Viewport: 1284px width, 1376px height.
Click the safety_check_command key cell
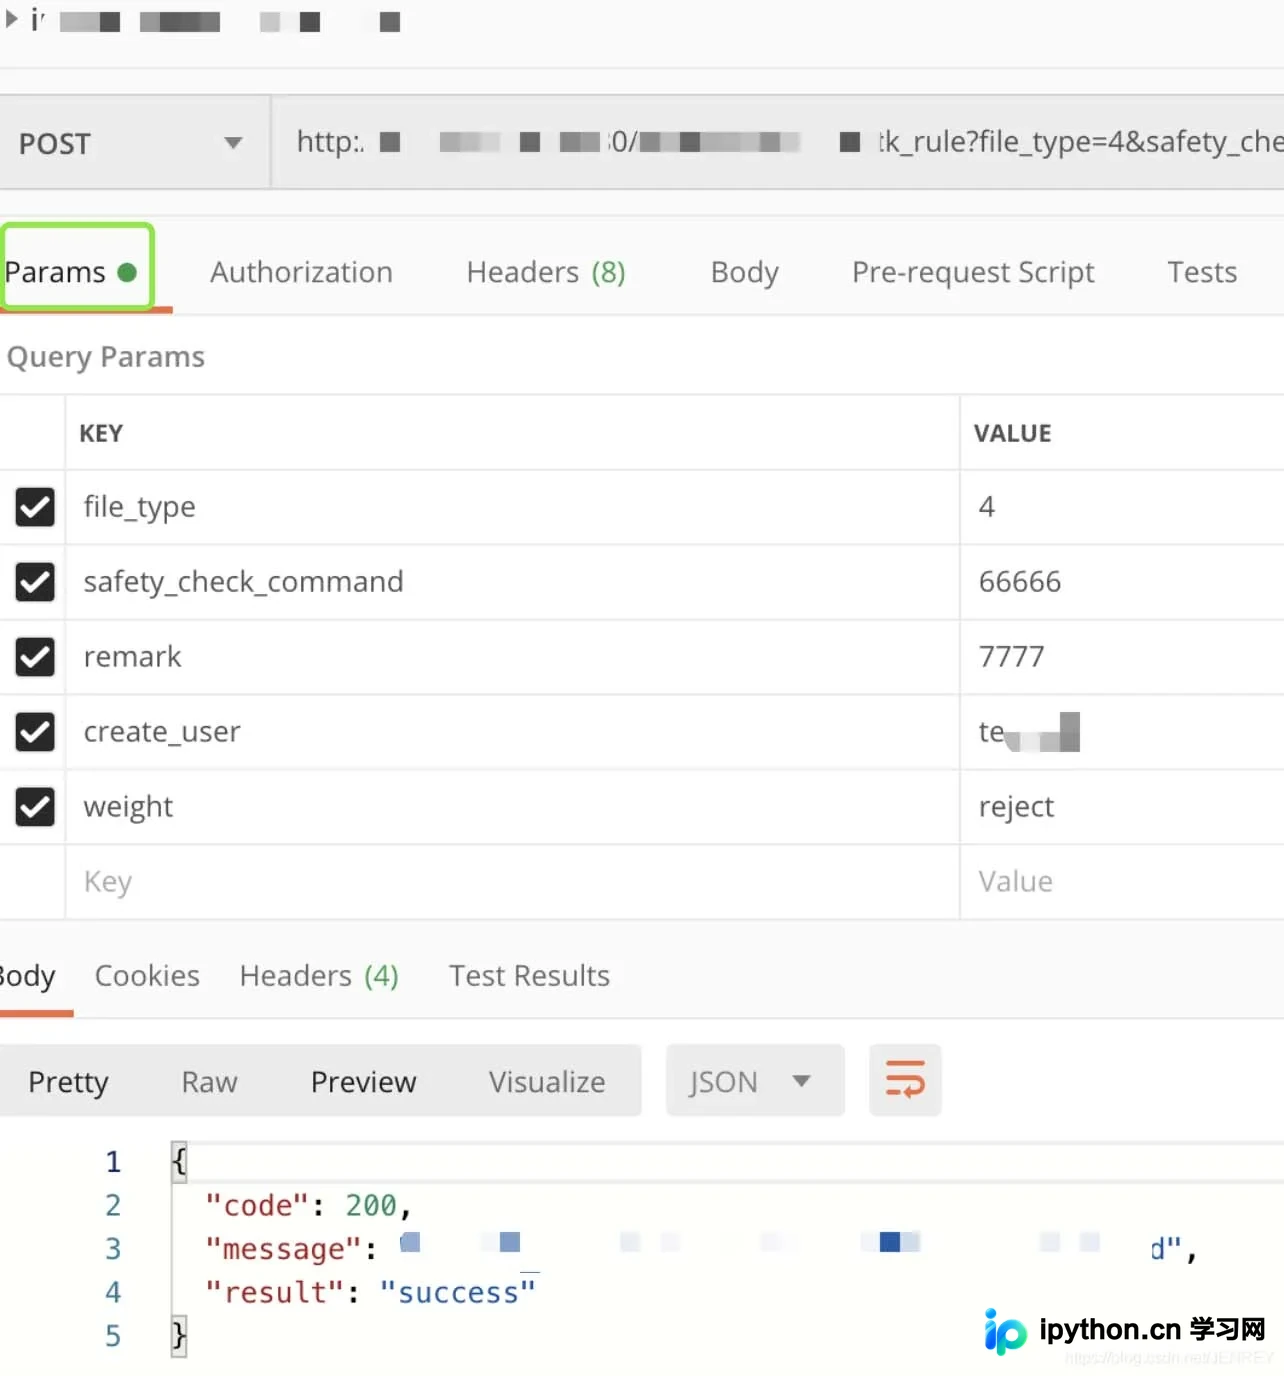click(512, 582)
